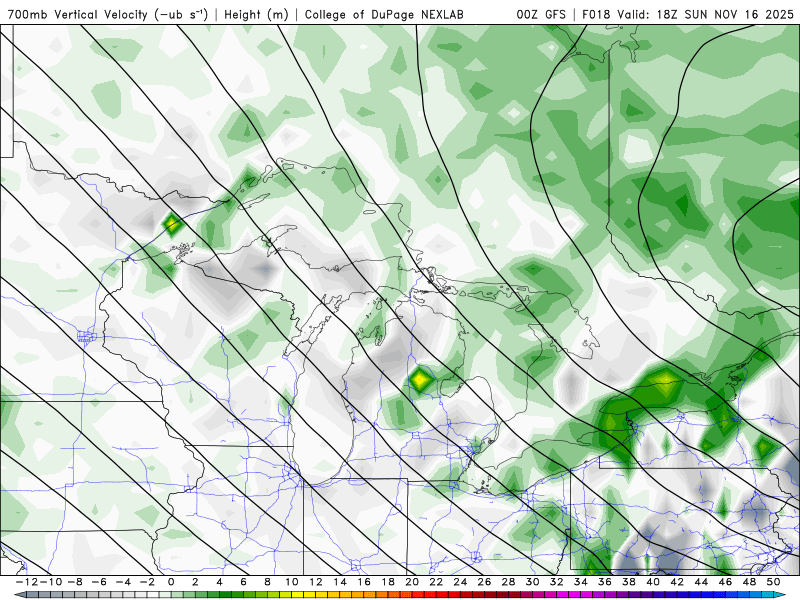Click the '50' value on color scale
This screenshot has width=800, height=600.
773,582
